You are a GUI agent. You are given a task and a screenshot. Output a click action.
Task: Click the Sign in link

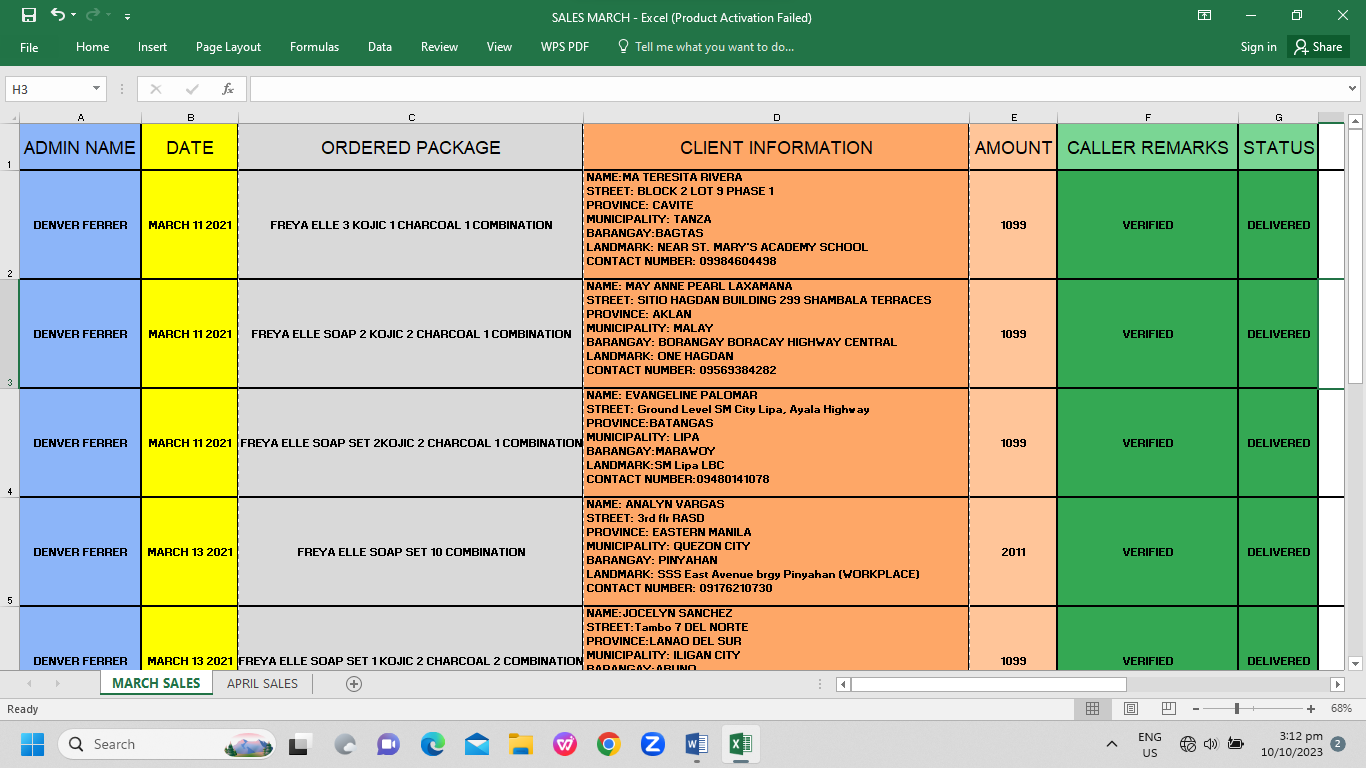coord(1258,47)
